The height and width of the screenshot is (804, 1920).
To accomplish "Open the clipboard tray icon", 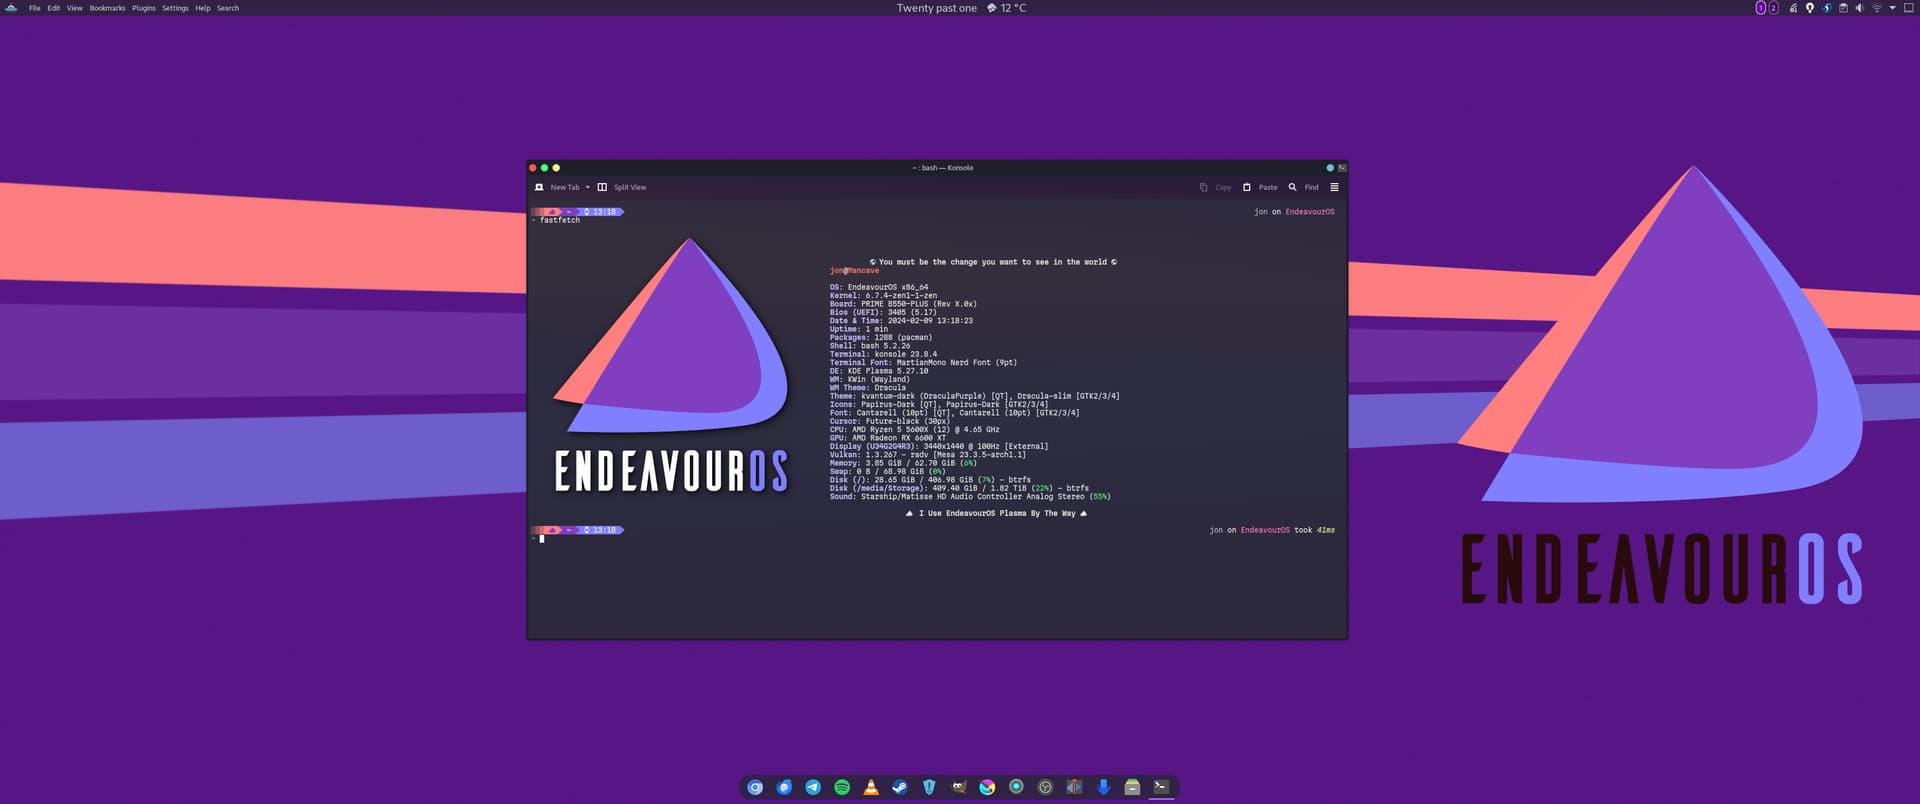I will pos(1843,8).
